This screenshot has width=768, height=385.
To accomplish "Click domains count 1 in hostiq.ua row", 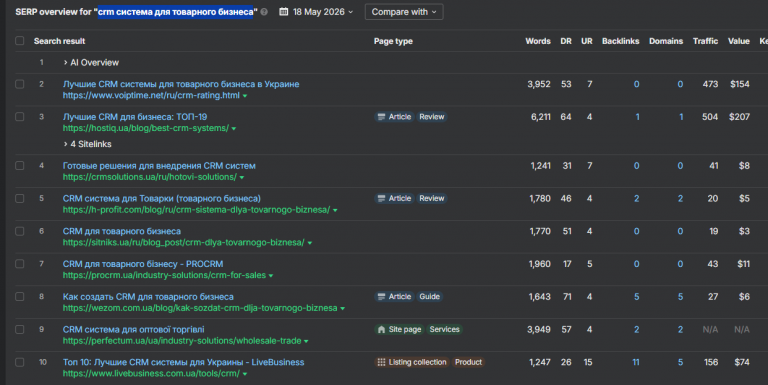I will coord(681,117).
